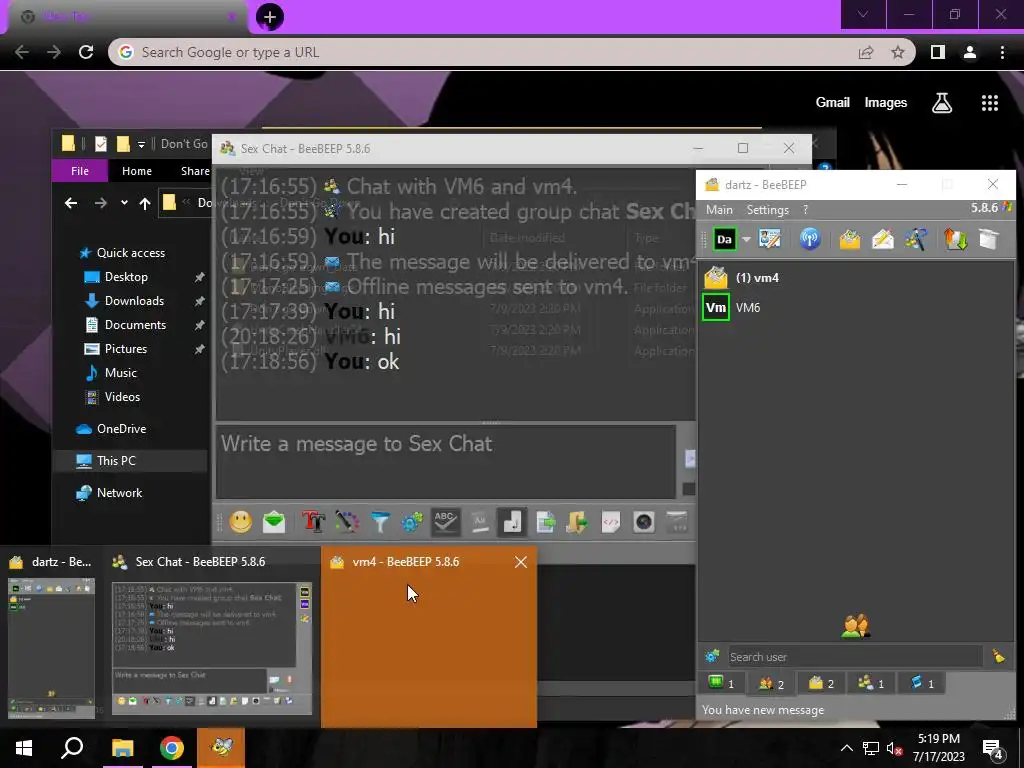Screen dimensions: 1024x768
Task: Open the message filter funnel icon
Action: click(x=379, y=522)
